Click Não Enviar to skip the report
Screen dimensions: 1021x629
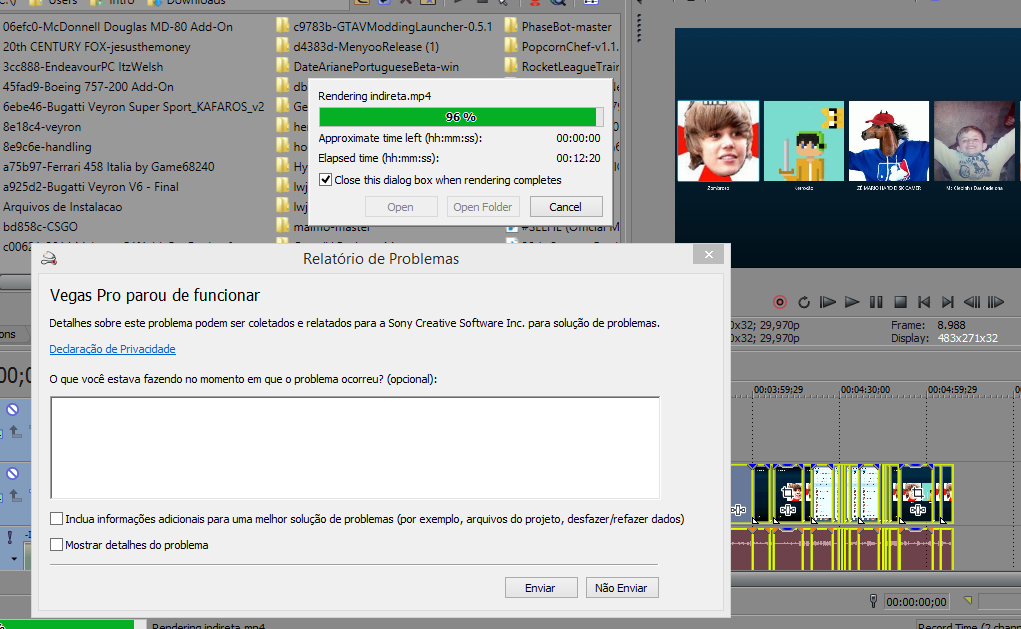[x=621, y=587]
